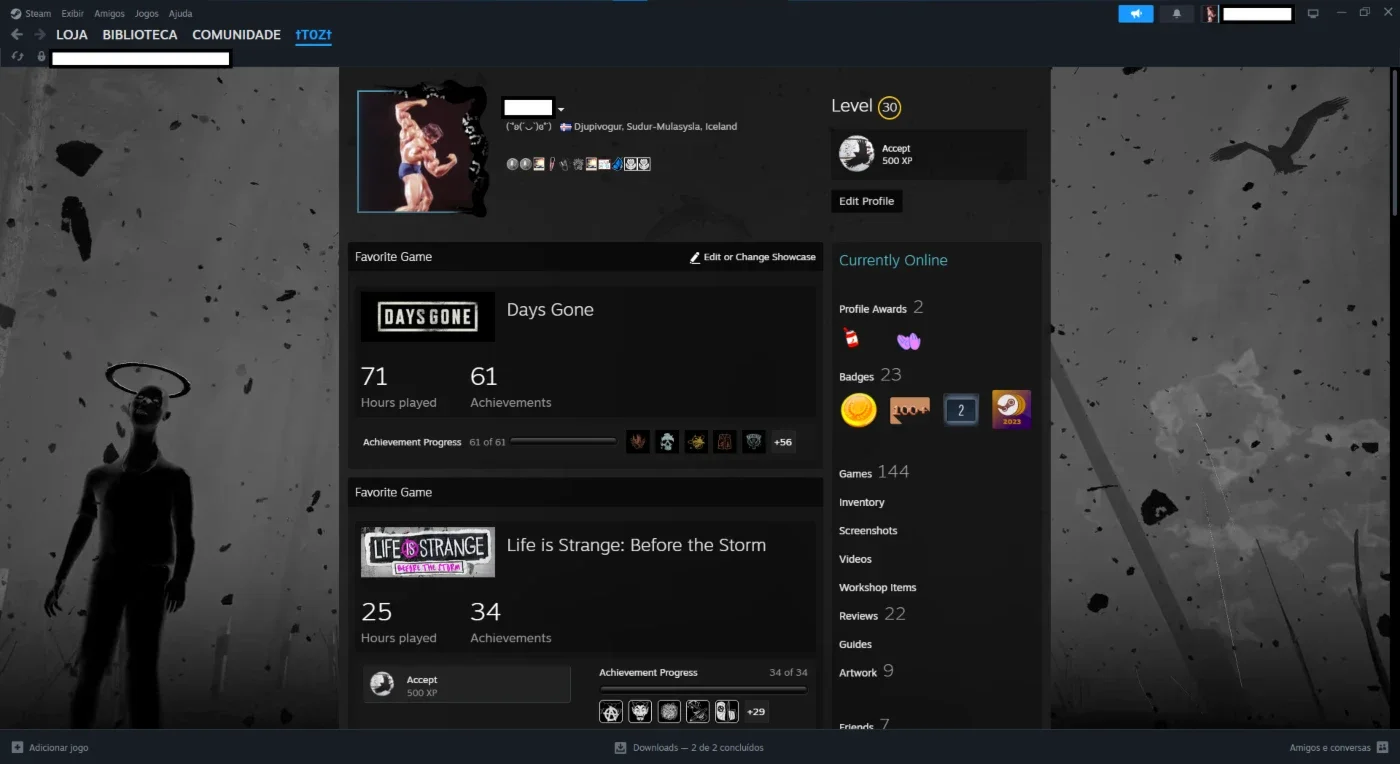Open the notifications bell
1400x764 pixels.
click(1177, 14)
